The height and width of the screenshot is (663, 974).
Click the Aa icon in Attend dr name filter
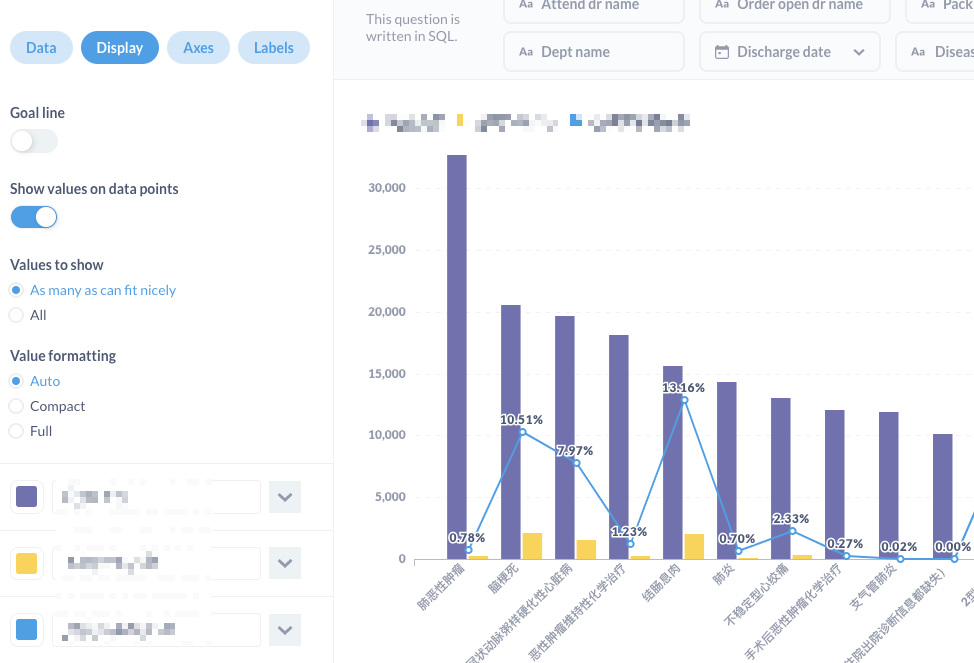coord(527,6)
